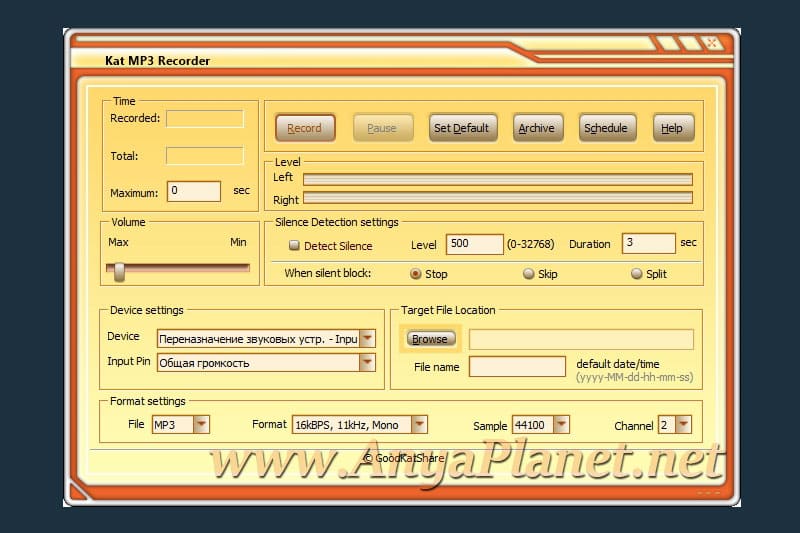The width and height of the screenshot is (800, 533).
Task: Open the Sample rate 44100 dropdown
Action: point(561,424)
